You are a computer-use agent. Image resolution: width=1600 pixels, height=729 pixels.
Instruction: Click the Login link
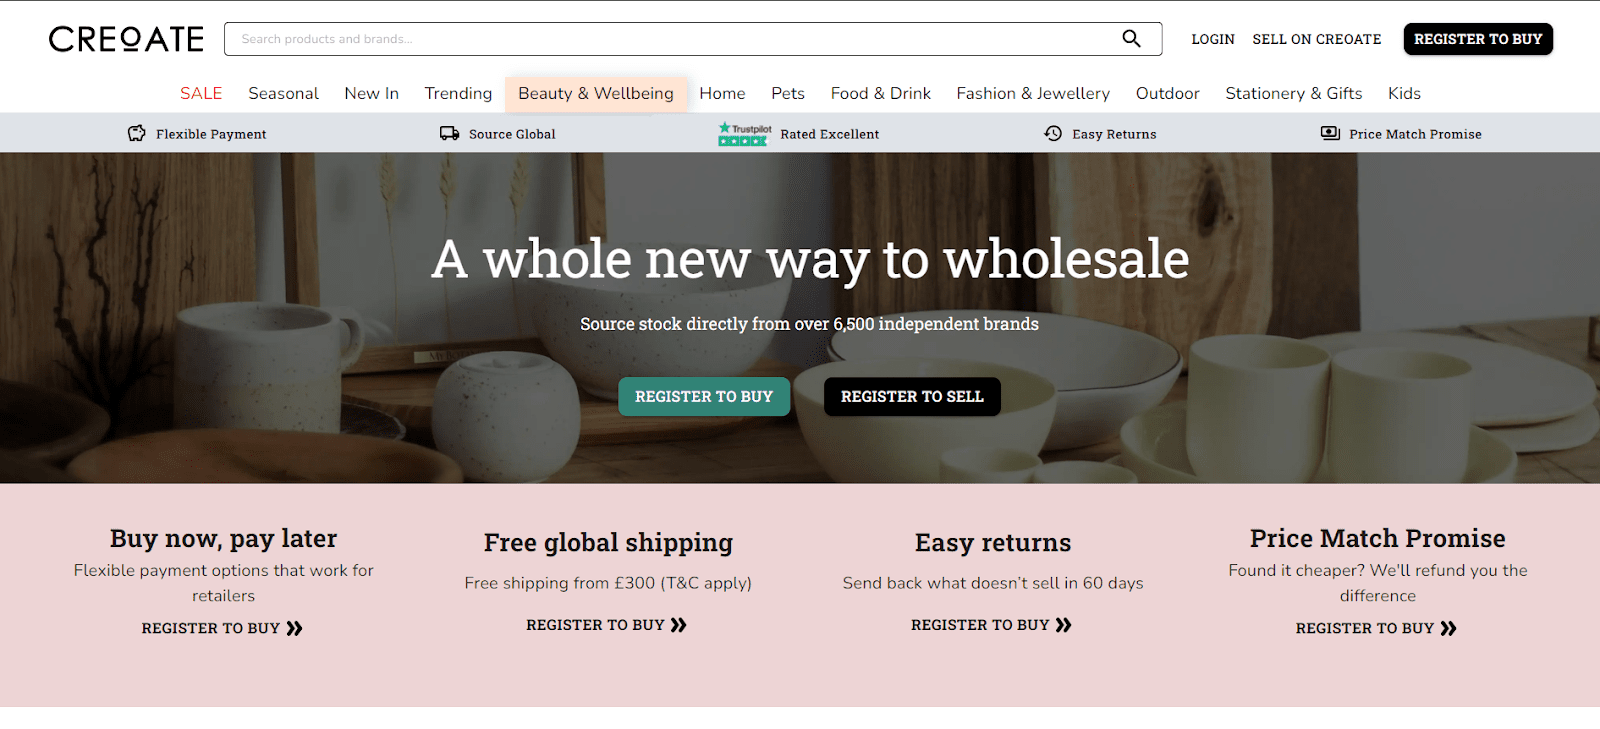click(x=1213, y=39)
